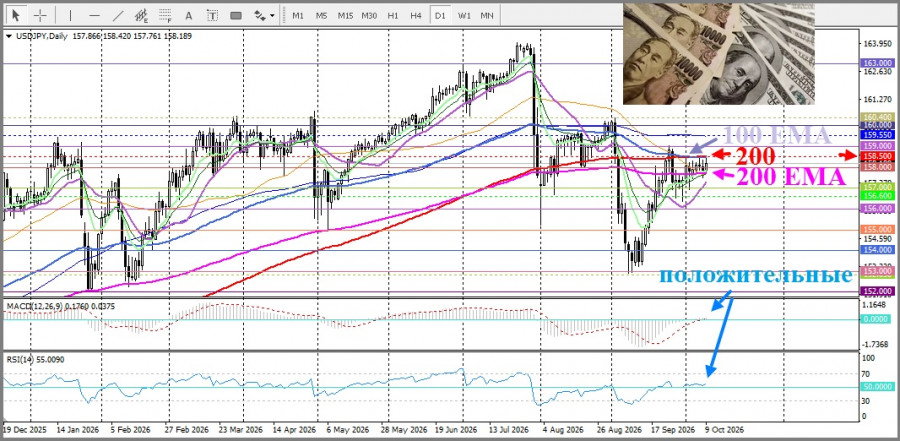Click the yen and dollar banknotes image
This screenshot has height=441, width=900.
(719, 54)
